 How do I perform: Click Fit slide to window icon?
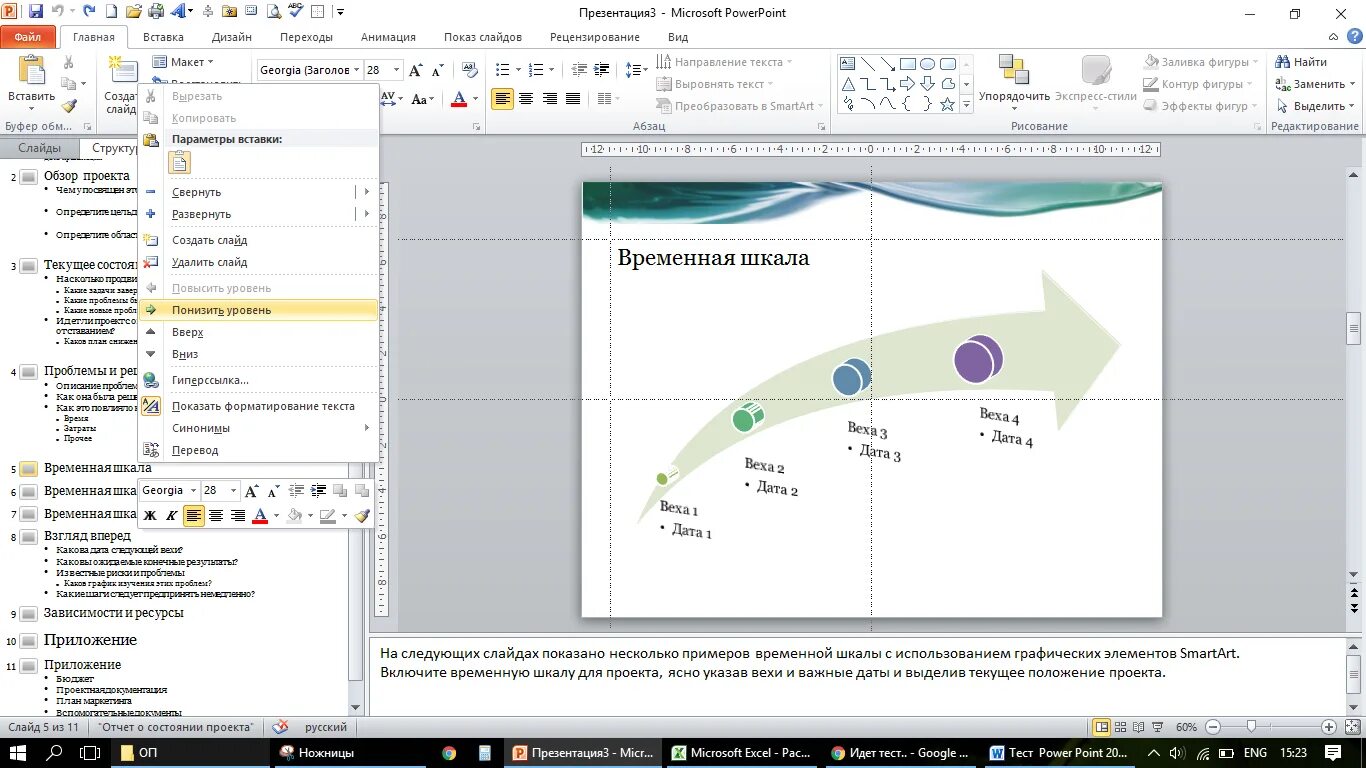point(1352,727)
